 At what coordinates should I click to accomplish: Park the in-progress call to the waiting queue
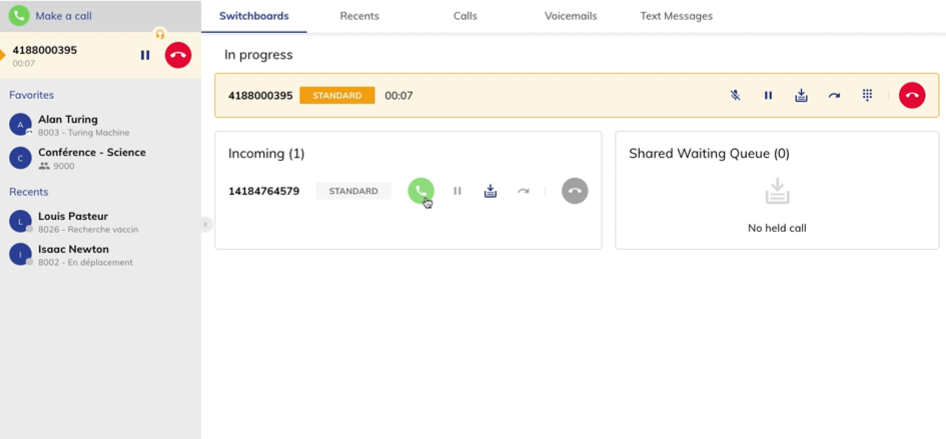click(801, 95)
